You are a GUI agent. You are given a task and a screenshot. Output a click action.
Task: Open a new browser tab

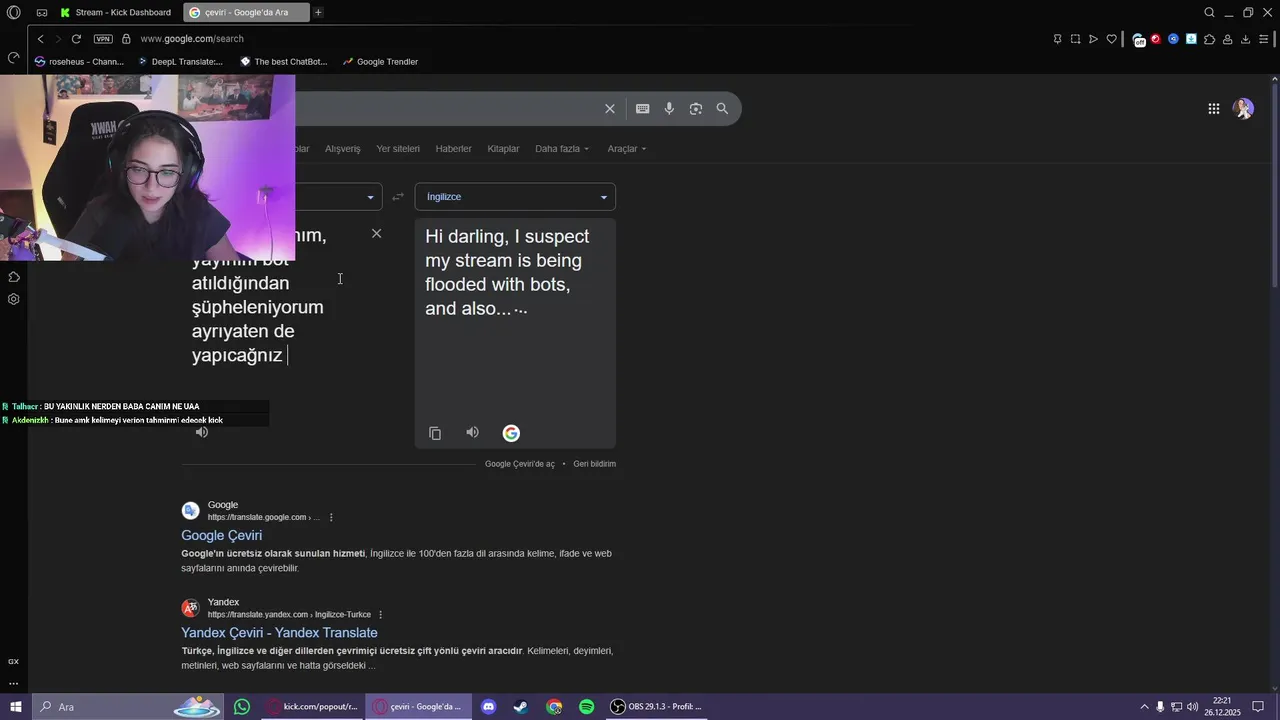(318, 12)
